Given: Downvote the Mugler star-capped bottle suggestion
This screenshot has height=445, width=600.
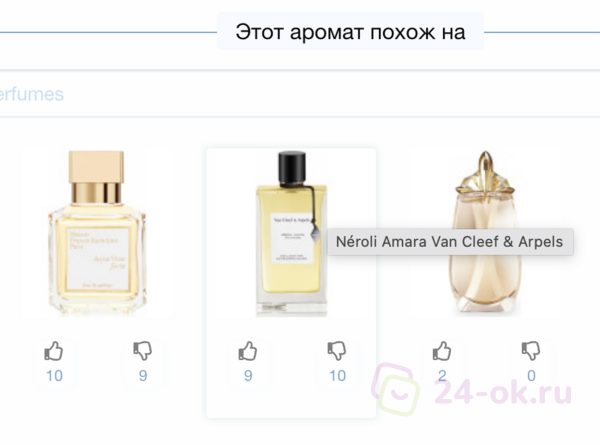Looking at the screenshot, I should click(x=531, y=351).
